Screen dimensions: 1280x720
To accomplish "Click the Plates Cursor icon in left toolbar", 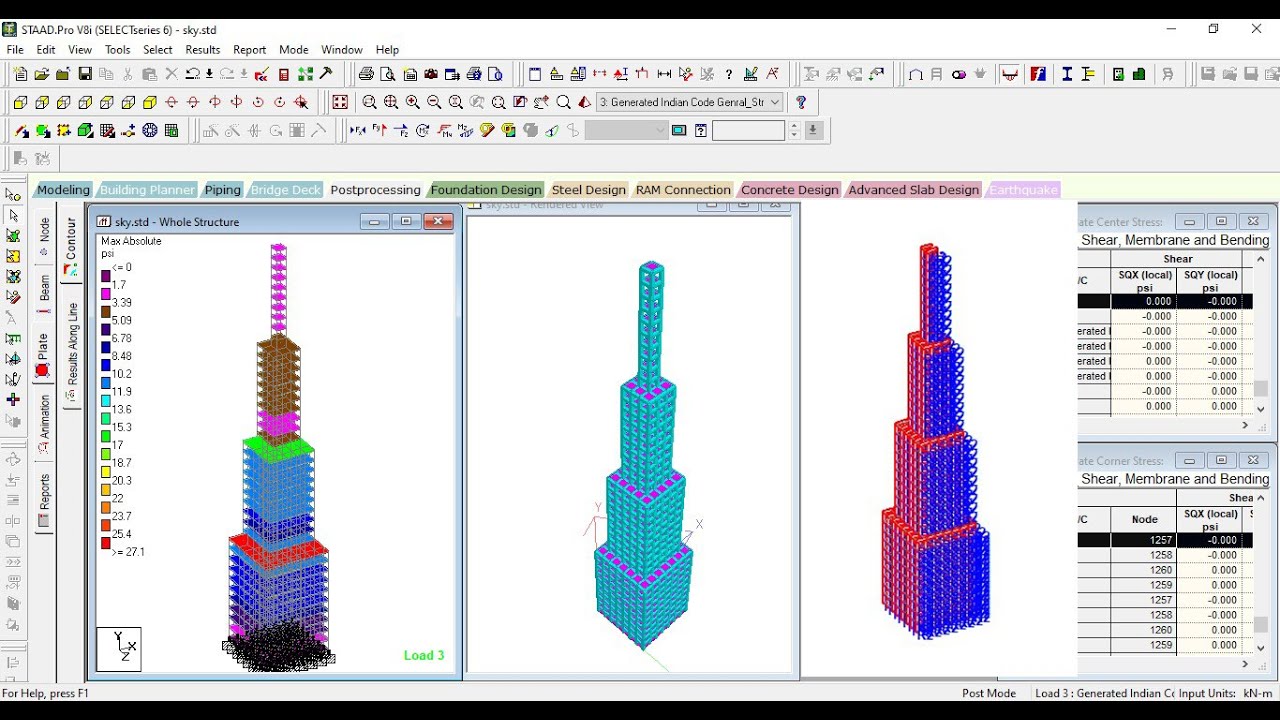I will point(13,236).
